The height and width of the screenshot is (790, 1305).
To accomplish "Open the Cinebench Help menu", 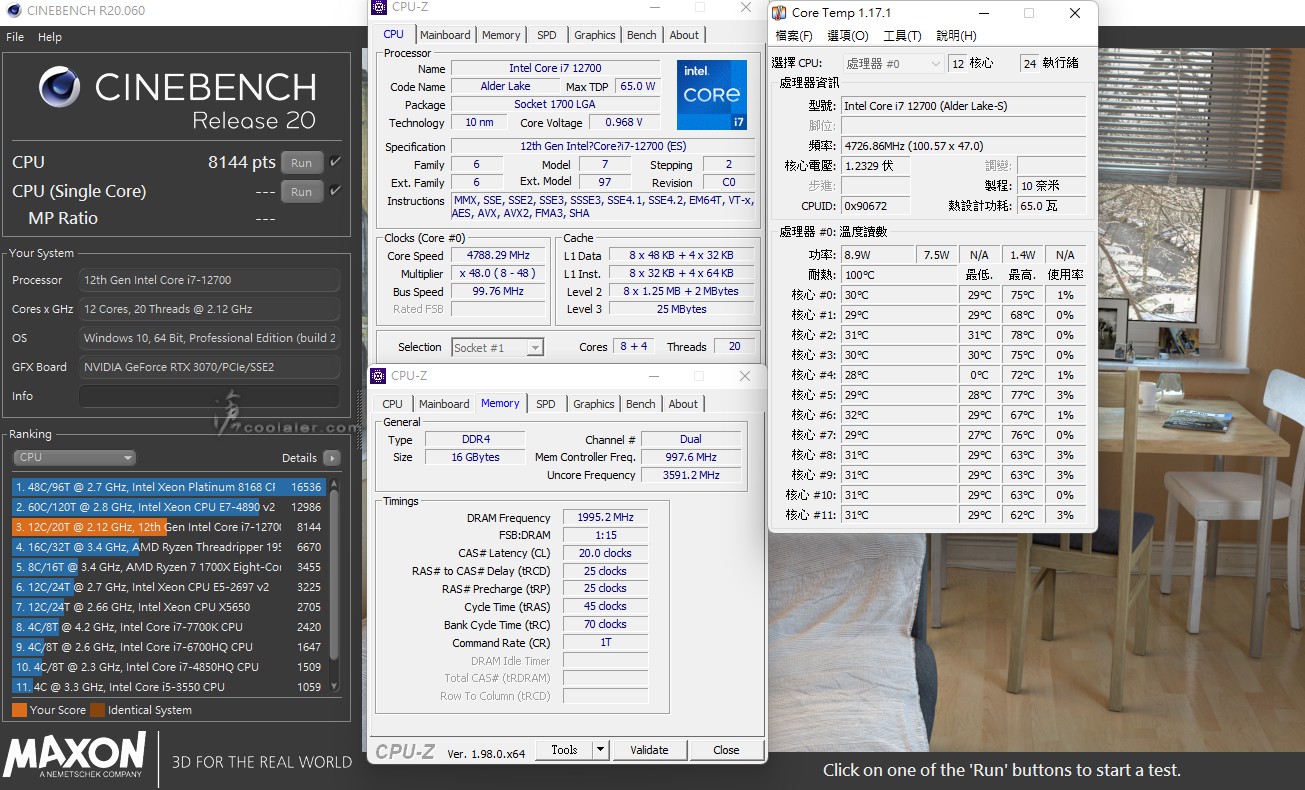I will [x=50, y=37].
